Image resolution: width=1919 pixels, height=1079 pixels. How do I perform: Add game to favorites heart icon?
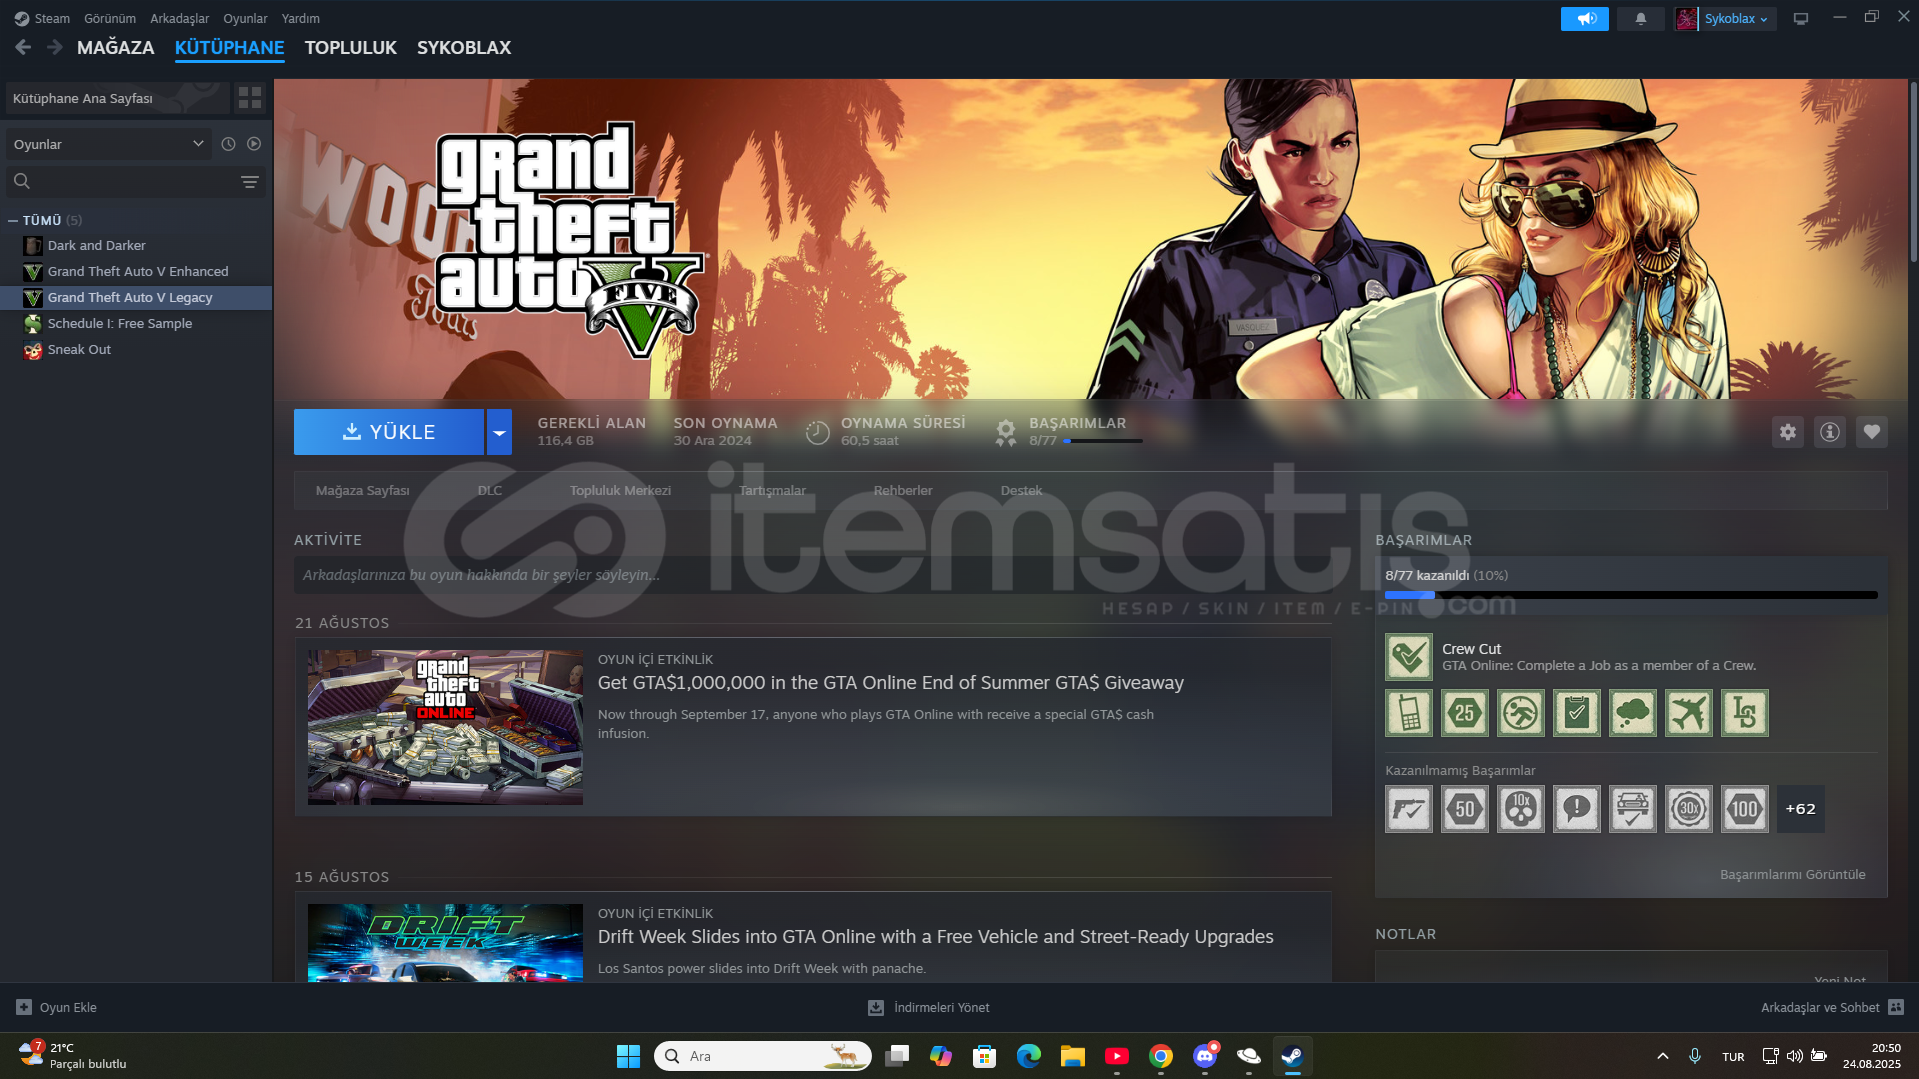tap(1872, 432)
